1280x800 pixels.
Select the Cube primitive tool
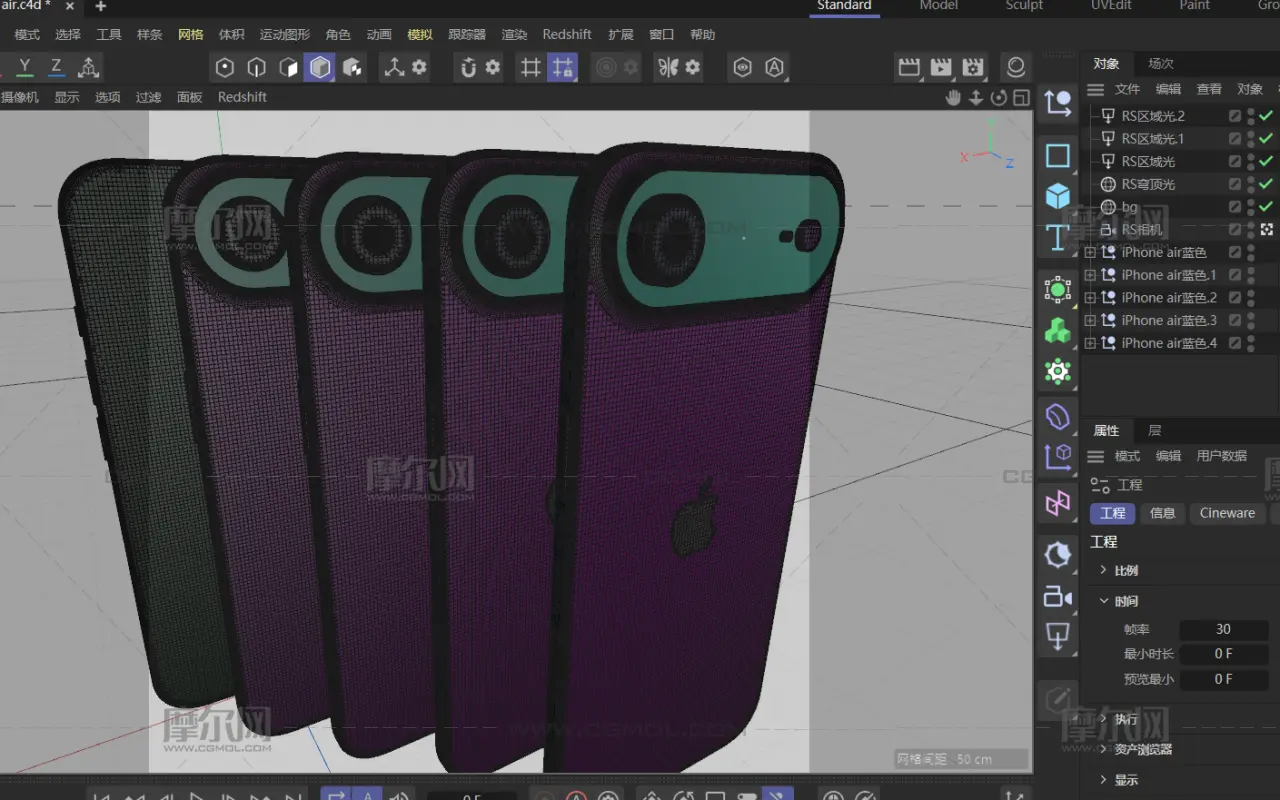pos(1057,196)
